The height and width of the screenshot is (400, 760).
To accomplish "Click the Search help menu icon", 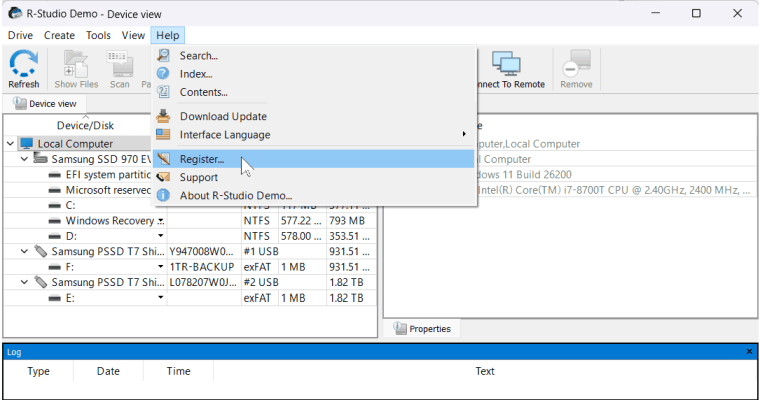I will click(163, 55).
